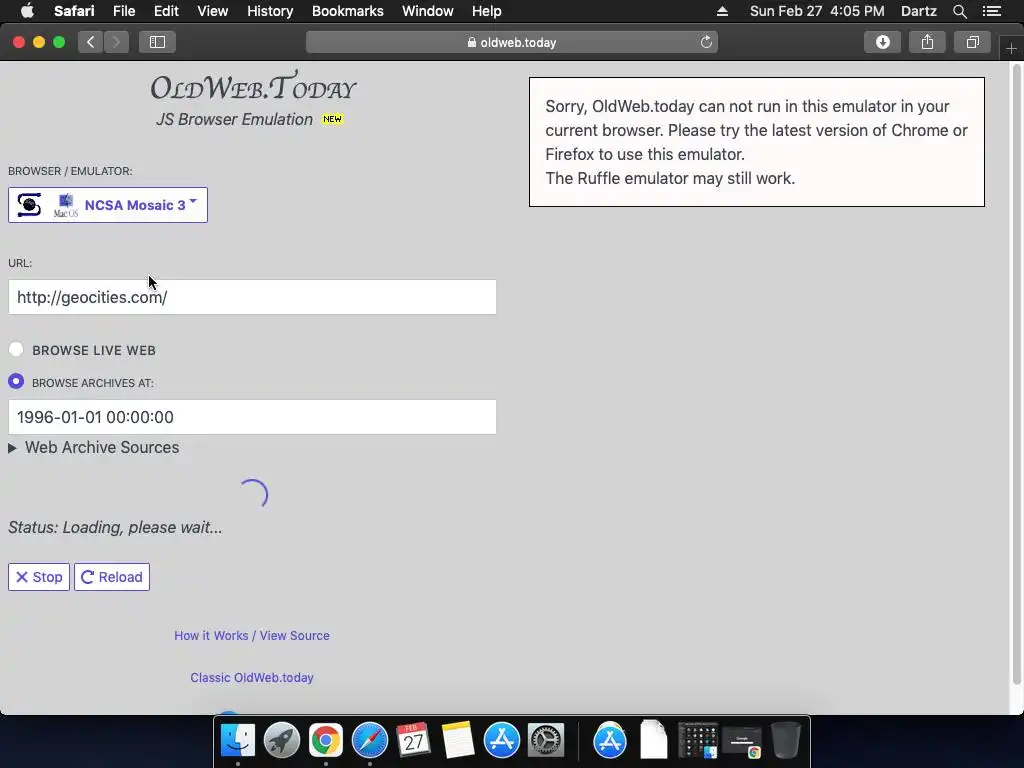
Task: Reload page with address bar reload icon
Action: (706, 42)
